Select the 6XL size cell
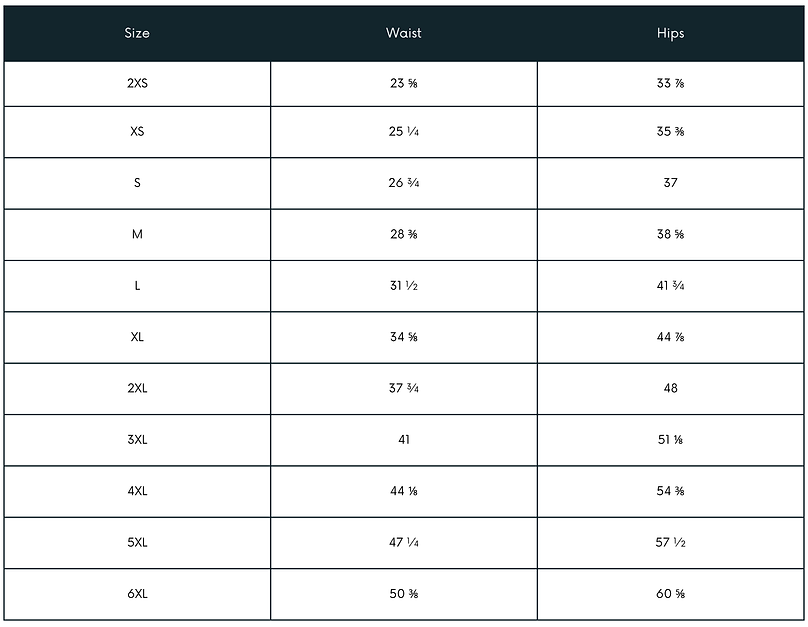The image size is (808, 627). click(x=137, y=594)
